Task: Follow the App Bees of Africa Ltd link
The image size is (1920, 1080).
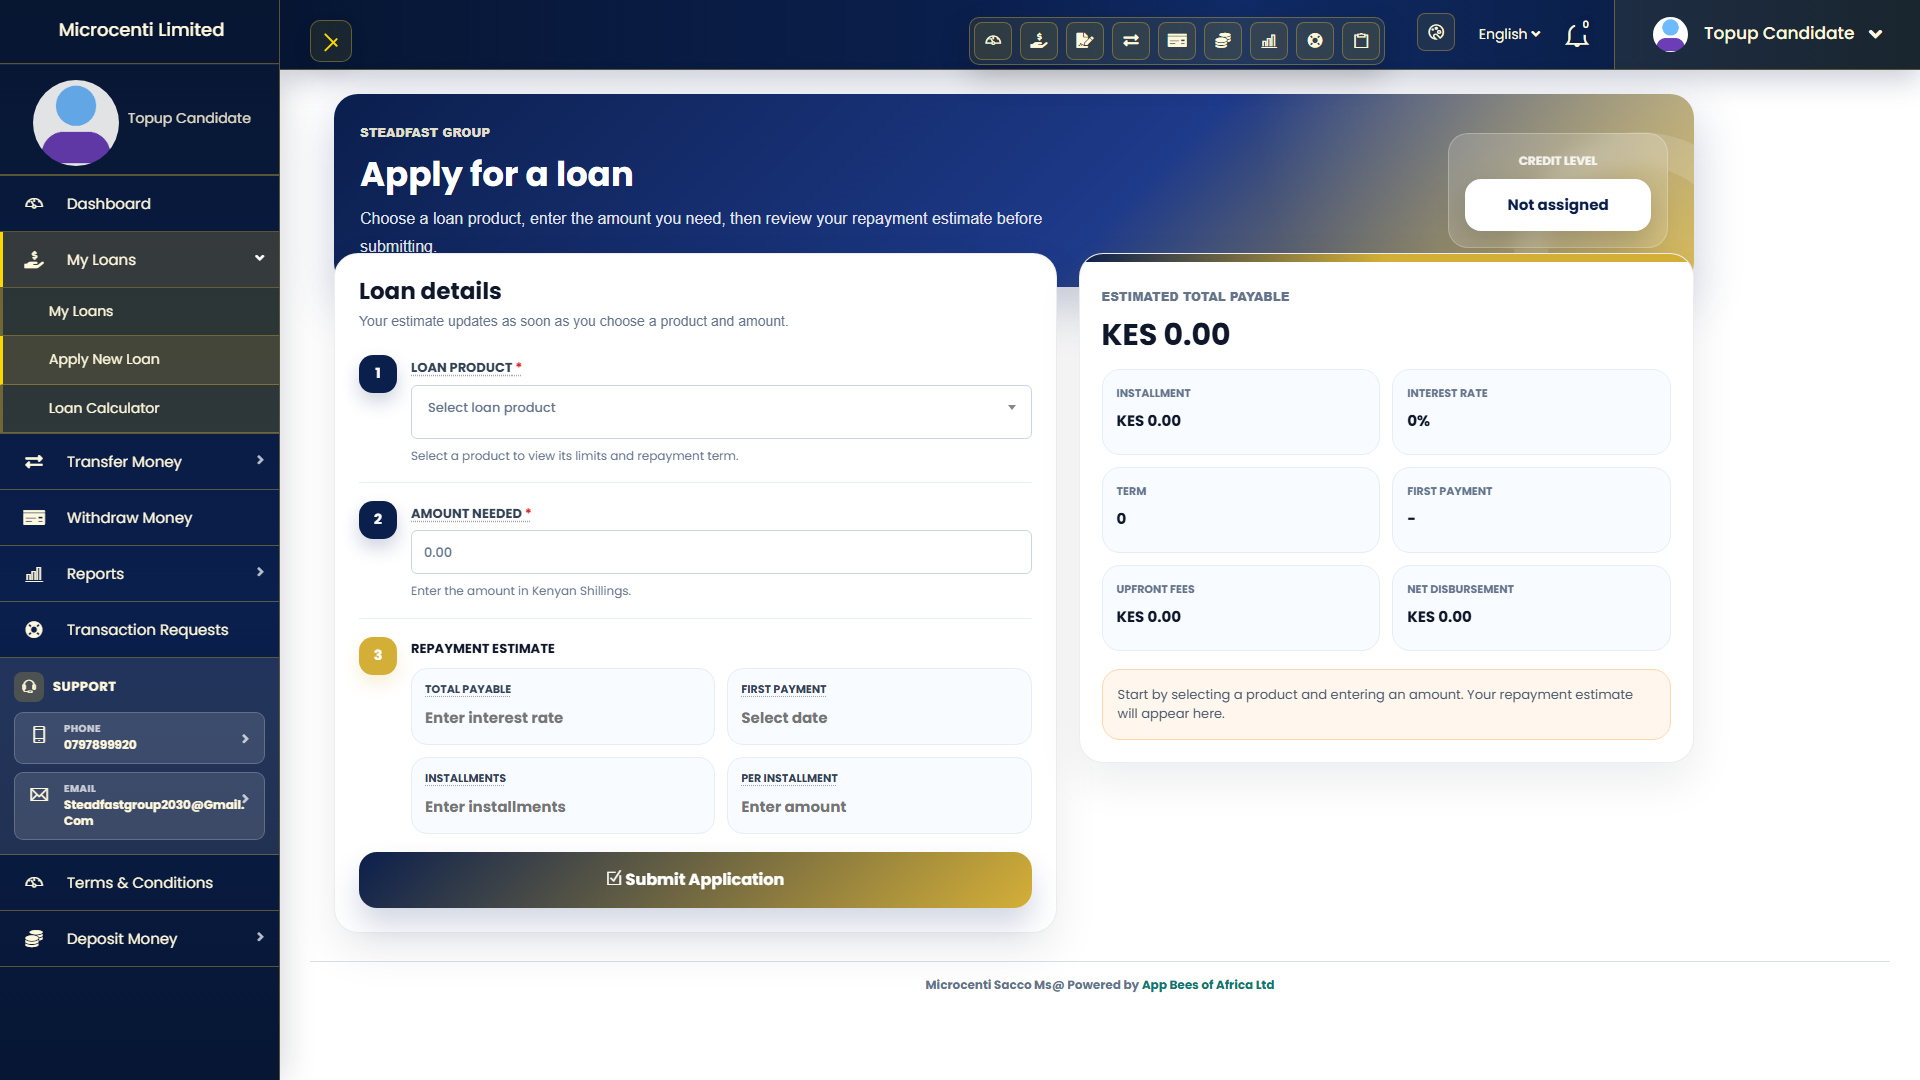Action: point(1208,985)
